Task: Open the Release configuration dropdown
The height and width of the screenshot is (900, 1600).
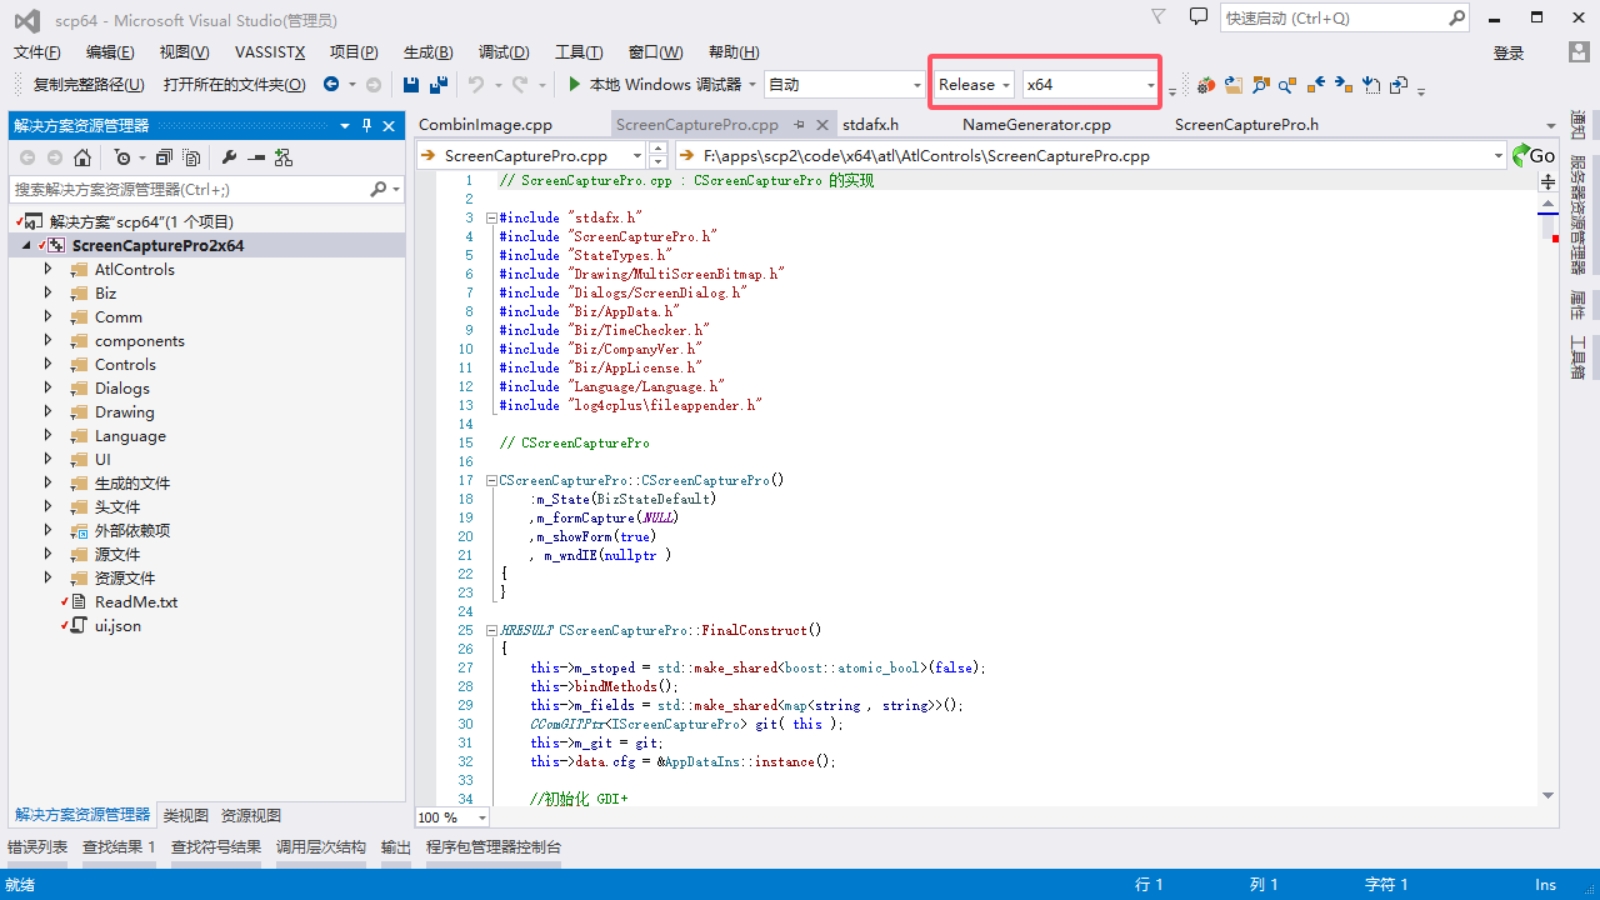Action: [x=974, y=85]
